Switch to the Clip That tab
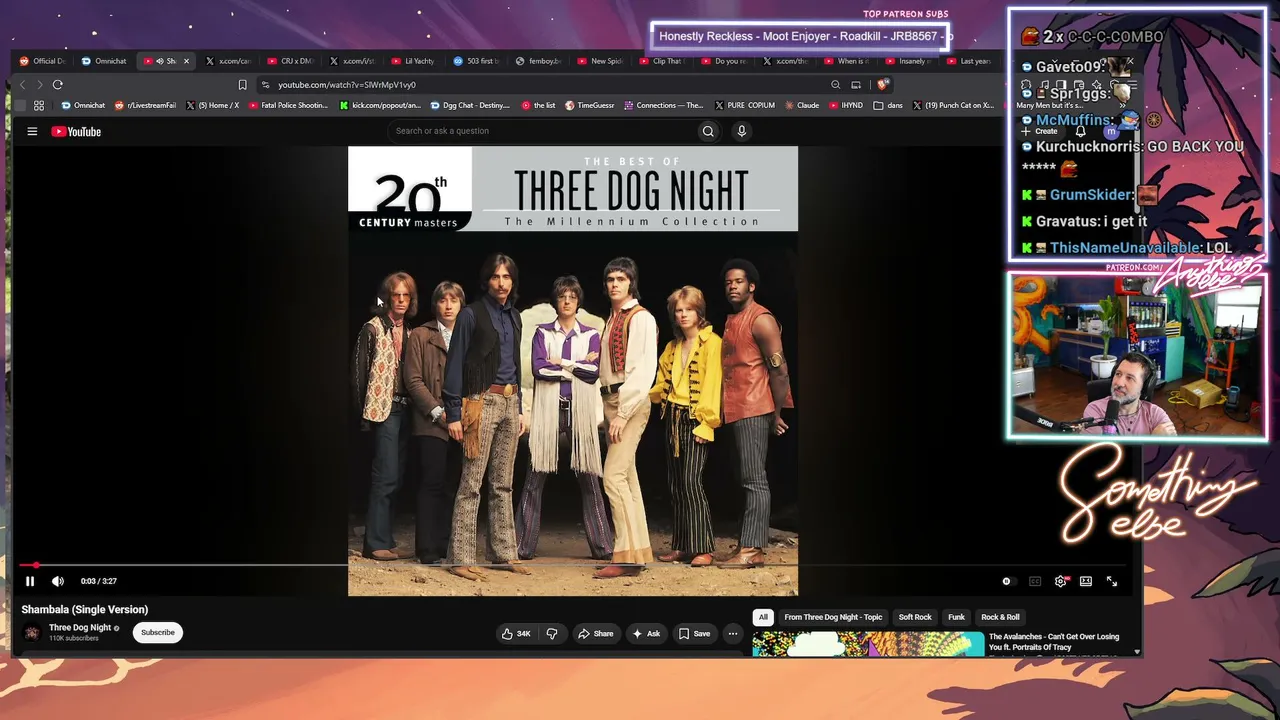This screenshot has width=1280, height=720. 662,61
